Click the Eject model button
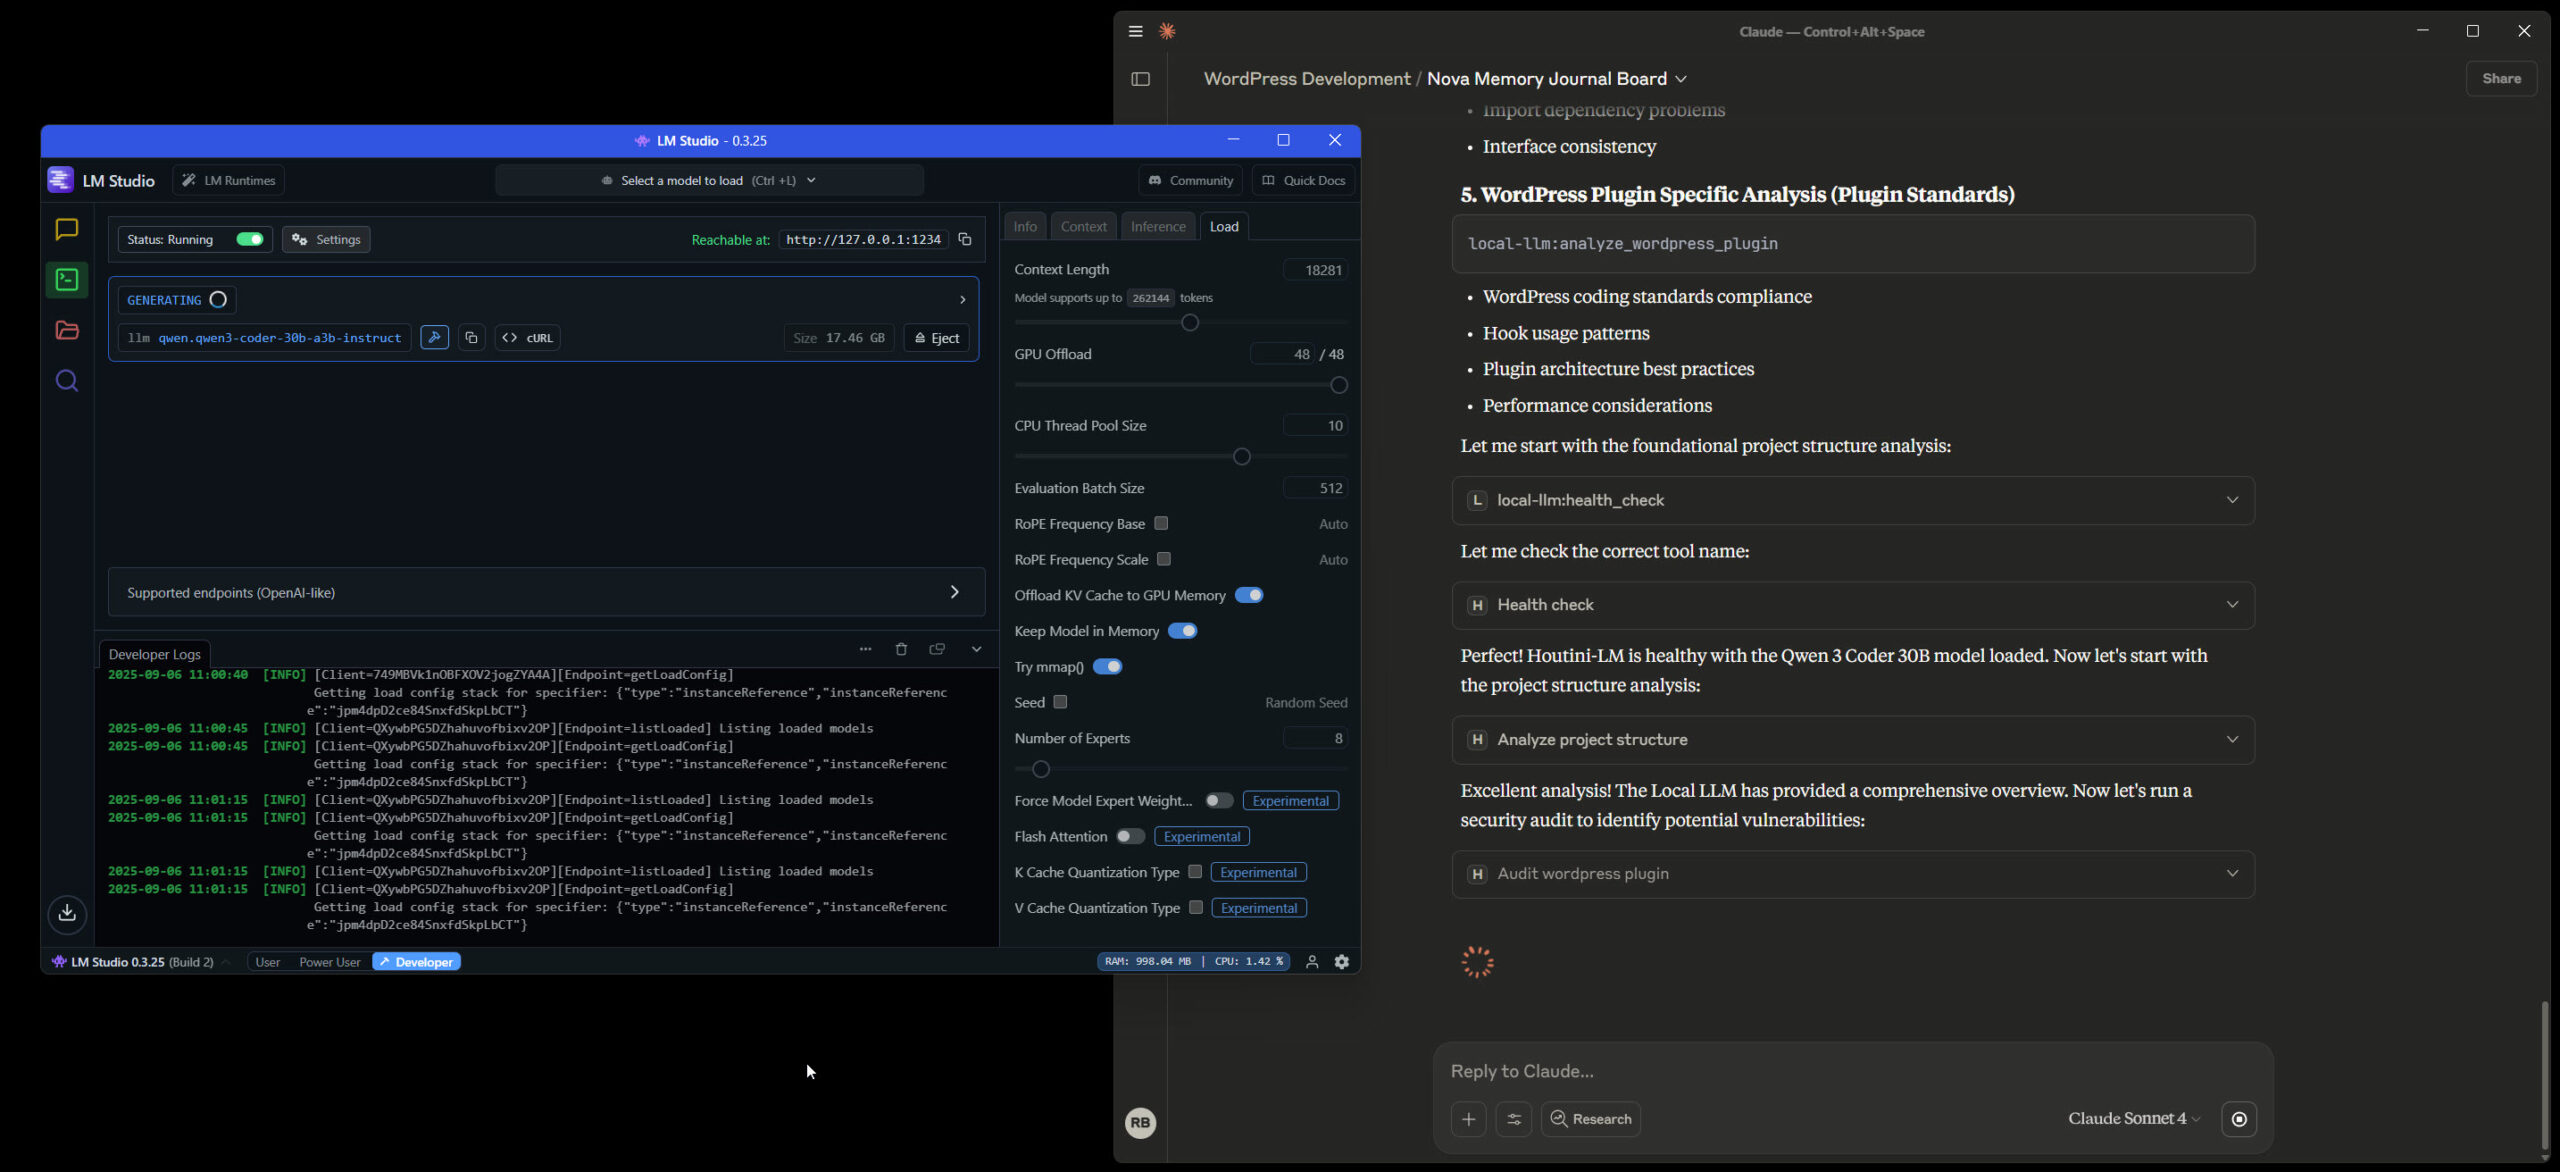 (x=936, y=338)
